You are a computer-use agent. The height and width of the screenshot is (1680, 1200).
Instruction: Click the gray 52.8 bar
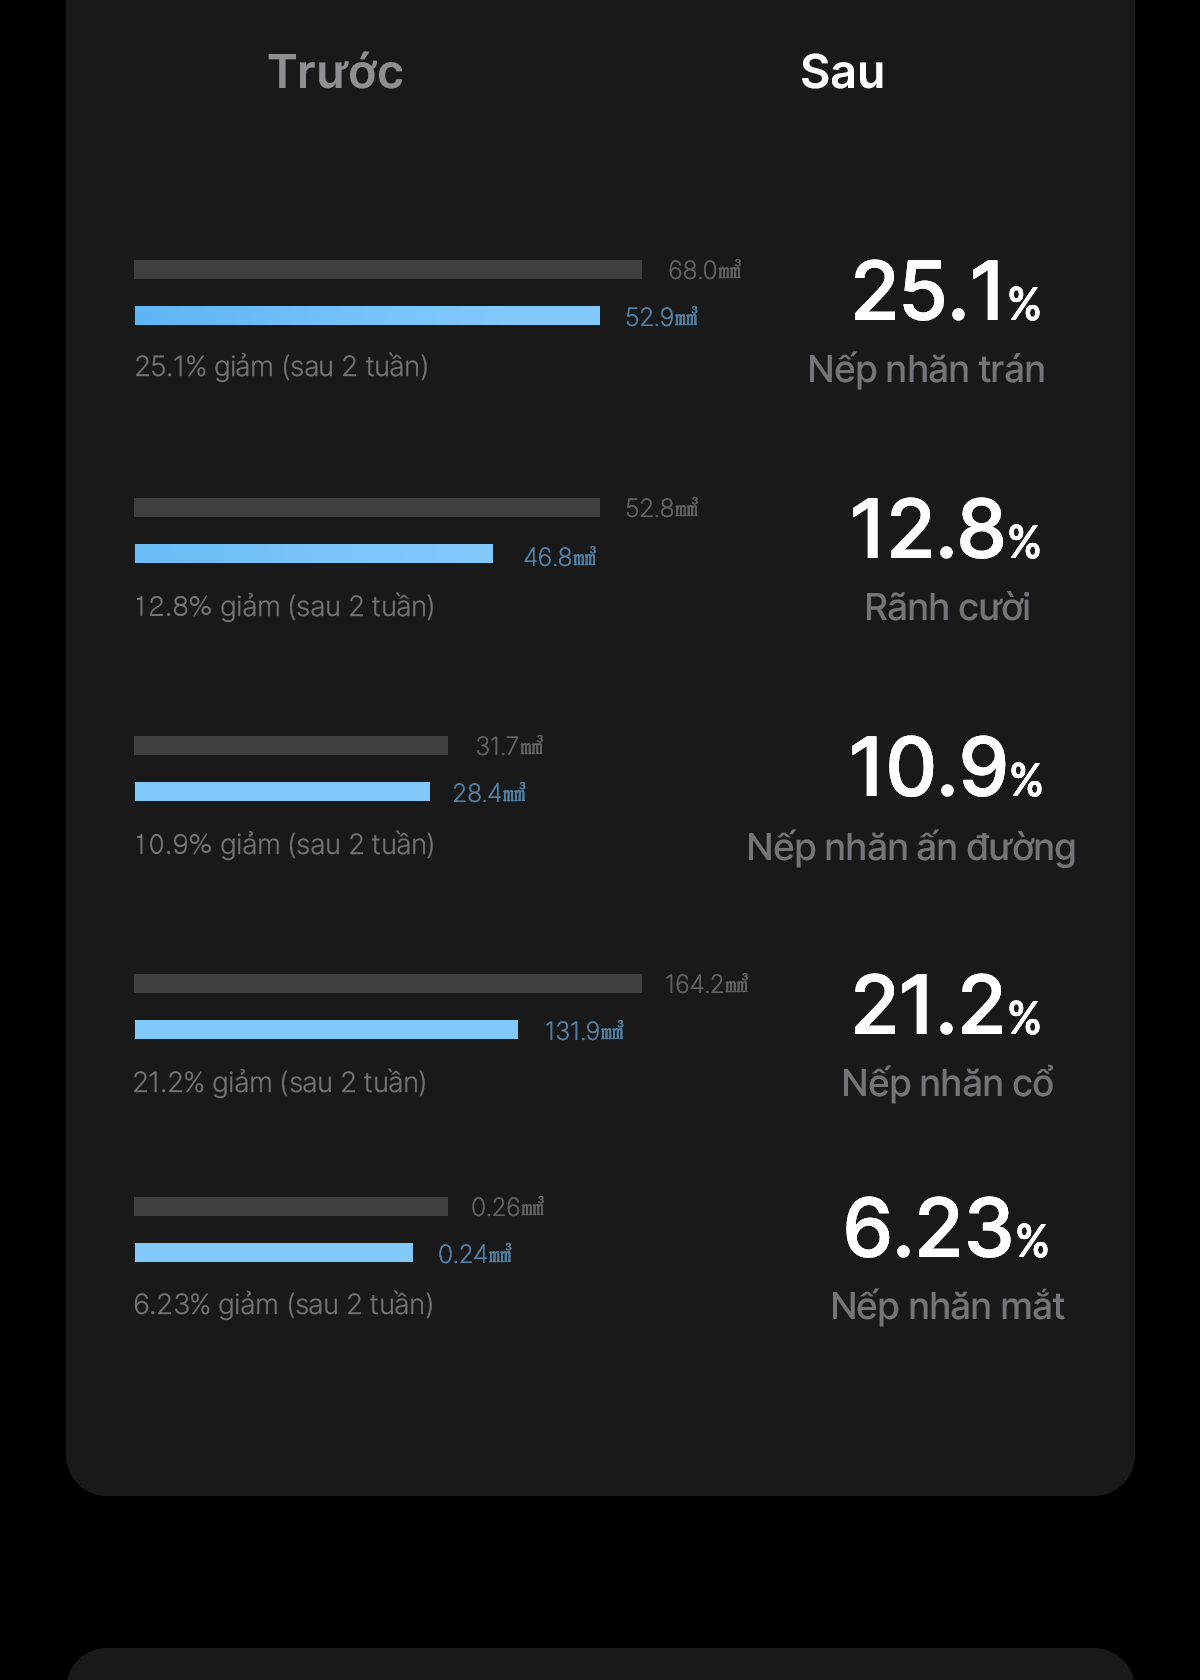pyautogui.click(x=367, y=507)
